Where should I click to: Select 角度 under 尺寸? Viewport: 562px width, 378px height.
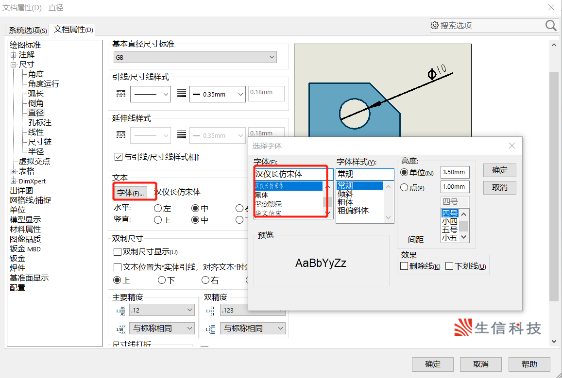[x=36, y=74]
